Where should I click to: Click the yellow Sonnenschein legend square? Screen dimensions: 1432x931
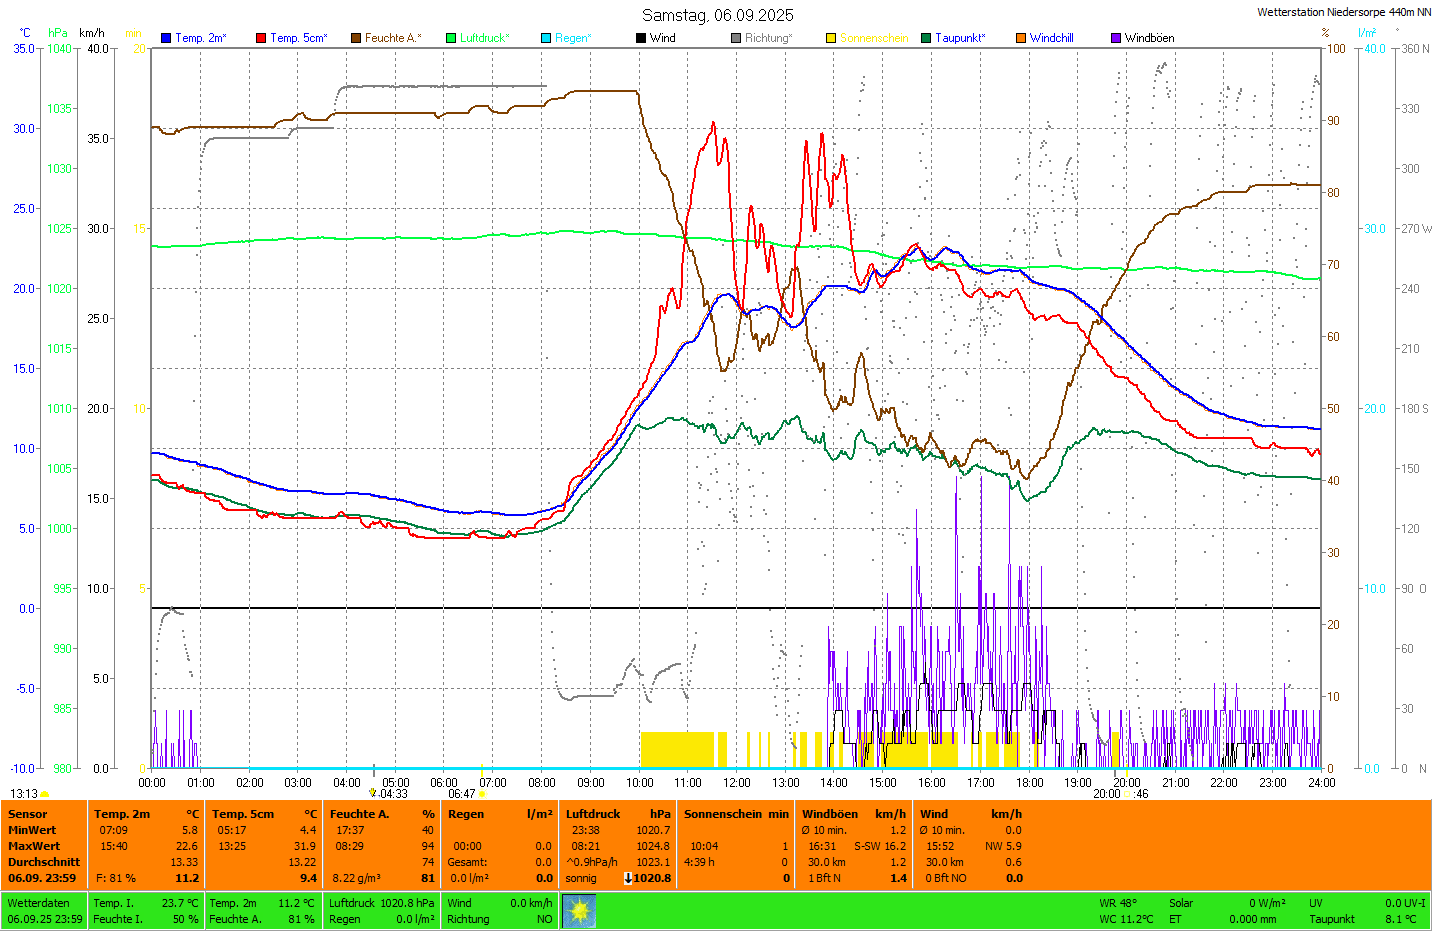[831, 38]
